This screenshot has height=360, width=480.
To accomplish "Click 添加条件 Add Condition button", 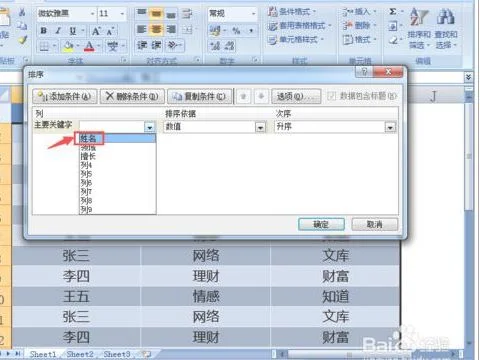I will pos(65,96).
